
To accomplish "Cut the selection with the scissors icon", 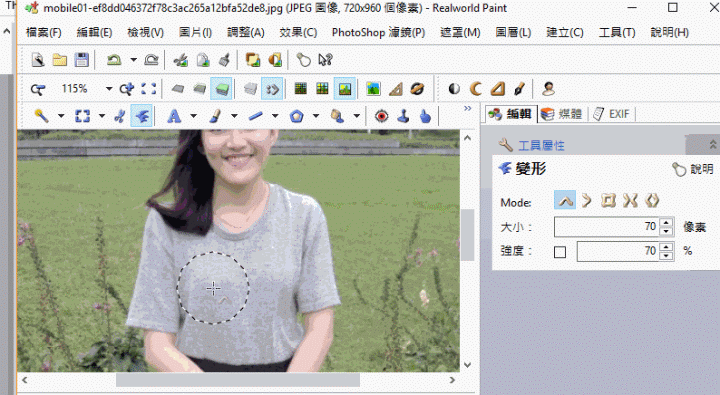I will click(x=180, y=60).
